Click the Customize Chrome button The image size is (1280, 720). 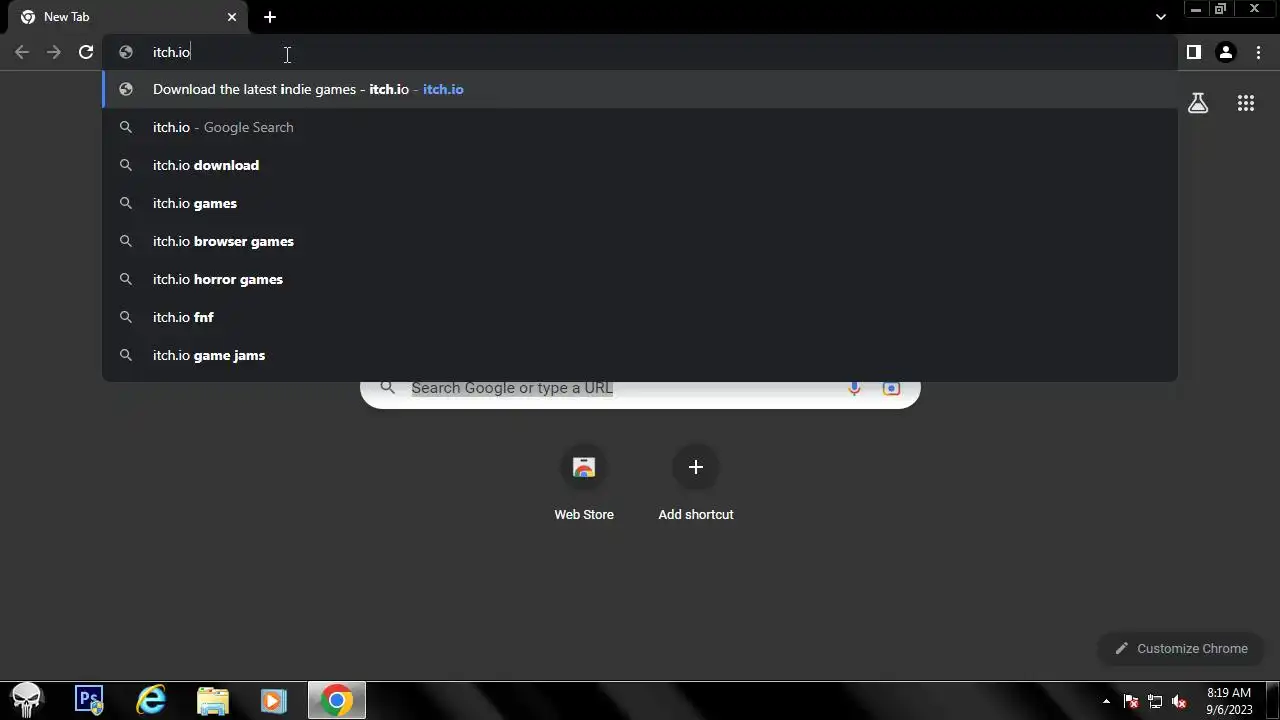[1182, 648]
